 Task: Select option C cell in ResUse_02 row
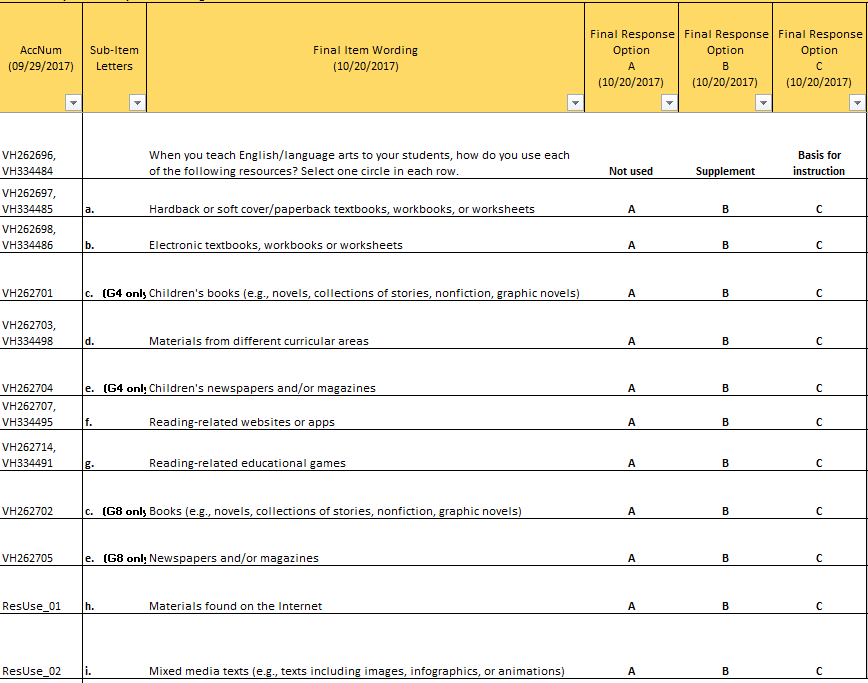tap(819, 671)
